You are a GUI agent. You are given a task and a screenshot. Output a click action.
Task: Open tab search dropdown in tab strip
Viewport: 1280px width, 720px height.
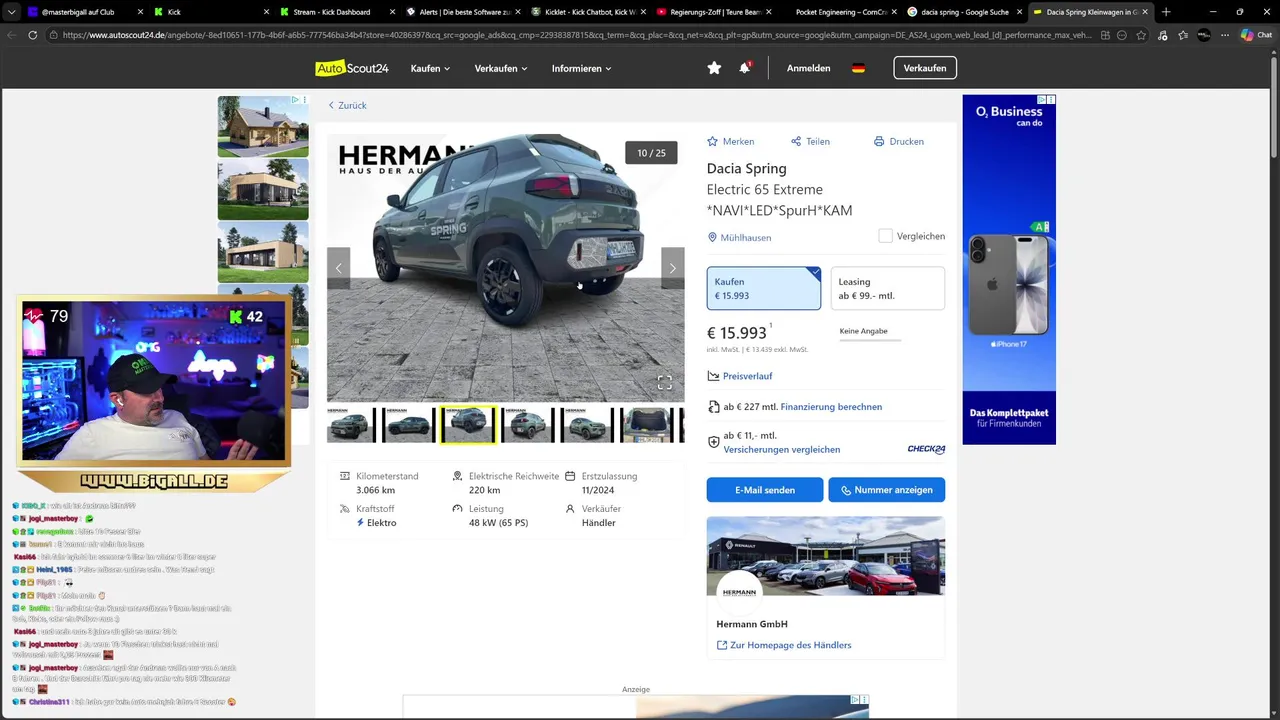[11, 12]
